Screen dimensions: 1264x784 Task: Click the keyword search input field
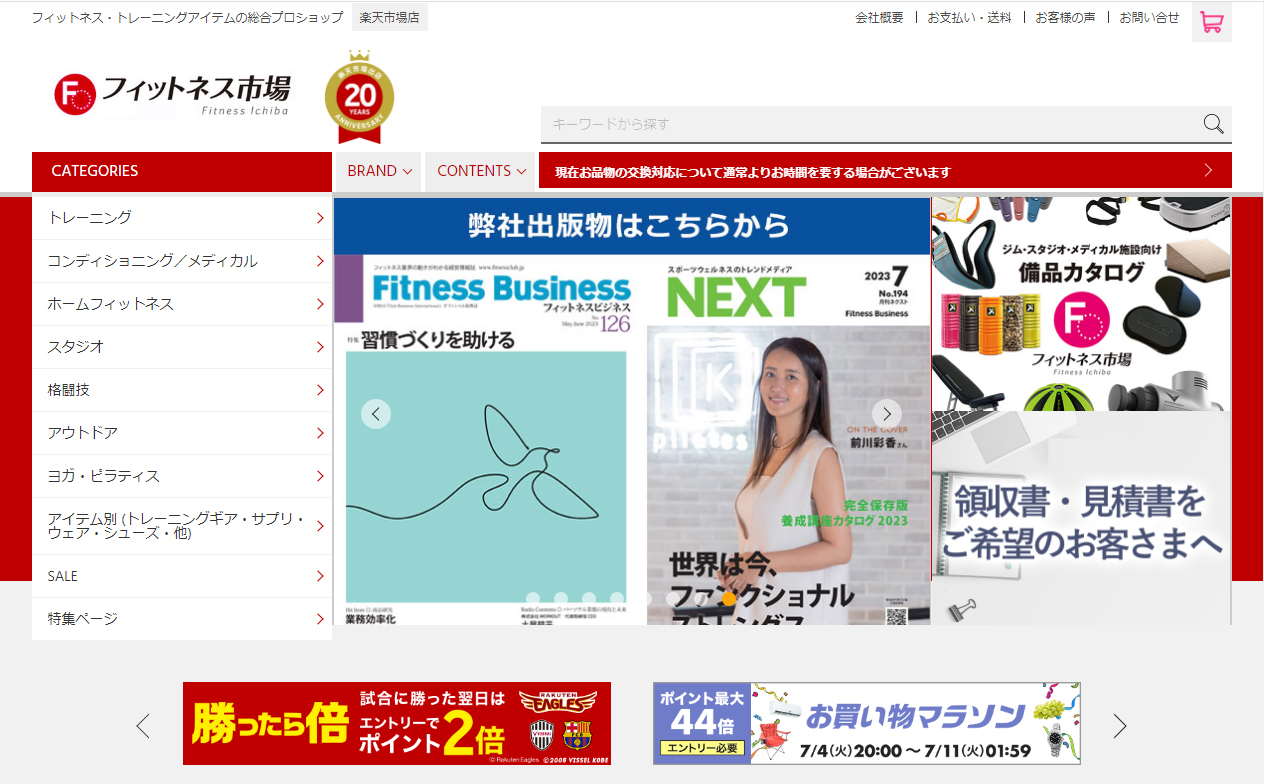[x=870, y=124]
